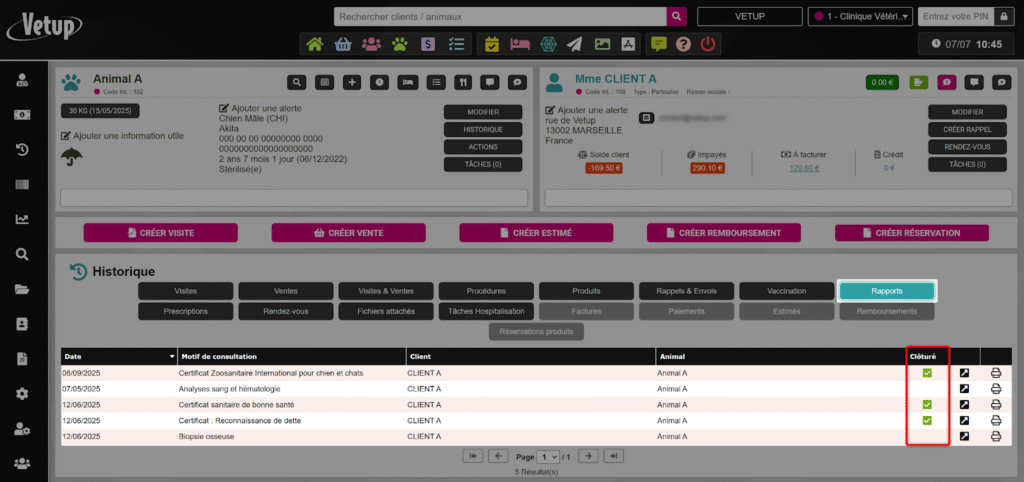
Task: Open the orange question mark help icon
Action: pyautogui.click(x=684, y=44)
